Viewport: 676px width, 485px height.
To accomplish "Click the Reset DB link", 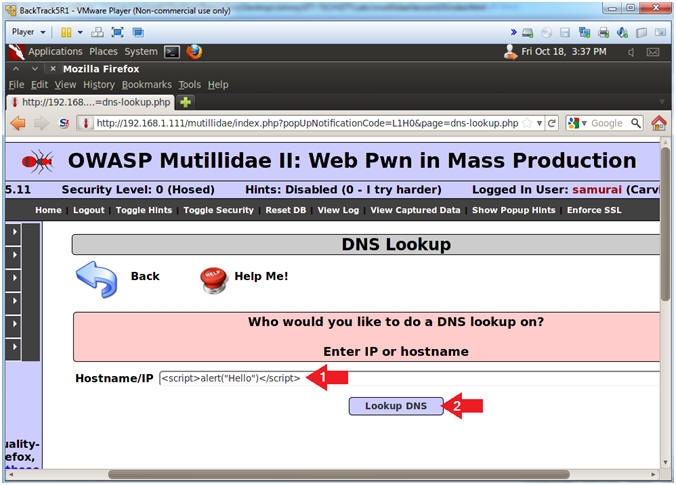I will pyautogui.click(x=286, y=210).
